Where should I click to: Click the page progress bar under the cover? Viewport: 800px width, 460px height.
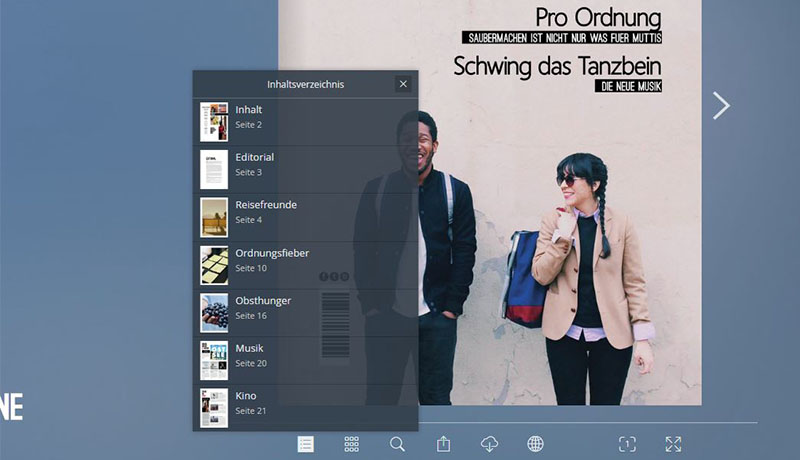click(588, 423)
